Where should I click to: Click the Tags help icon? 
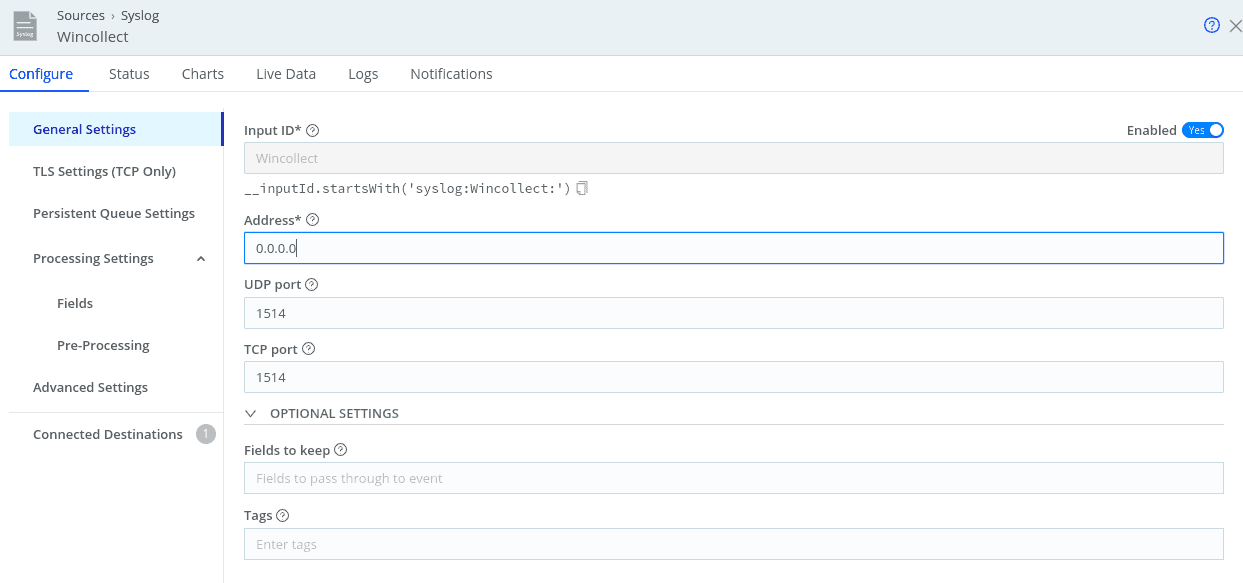pos(282,516)
